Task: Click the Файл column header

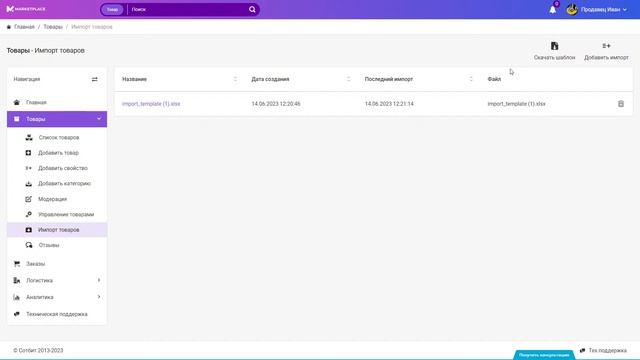Action: point(494,79)
